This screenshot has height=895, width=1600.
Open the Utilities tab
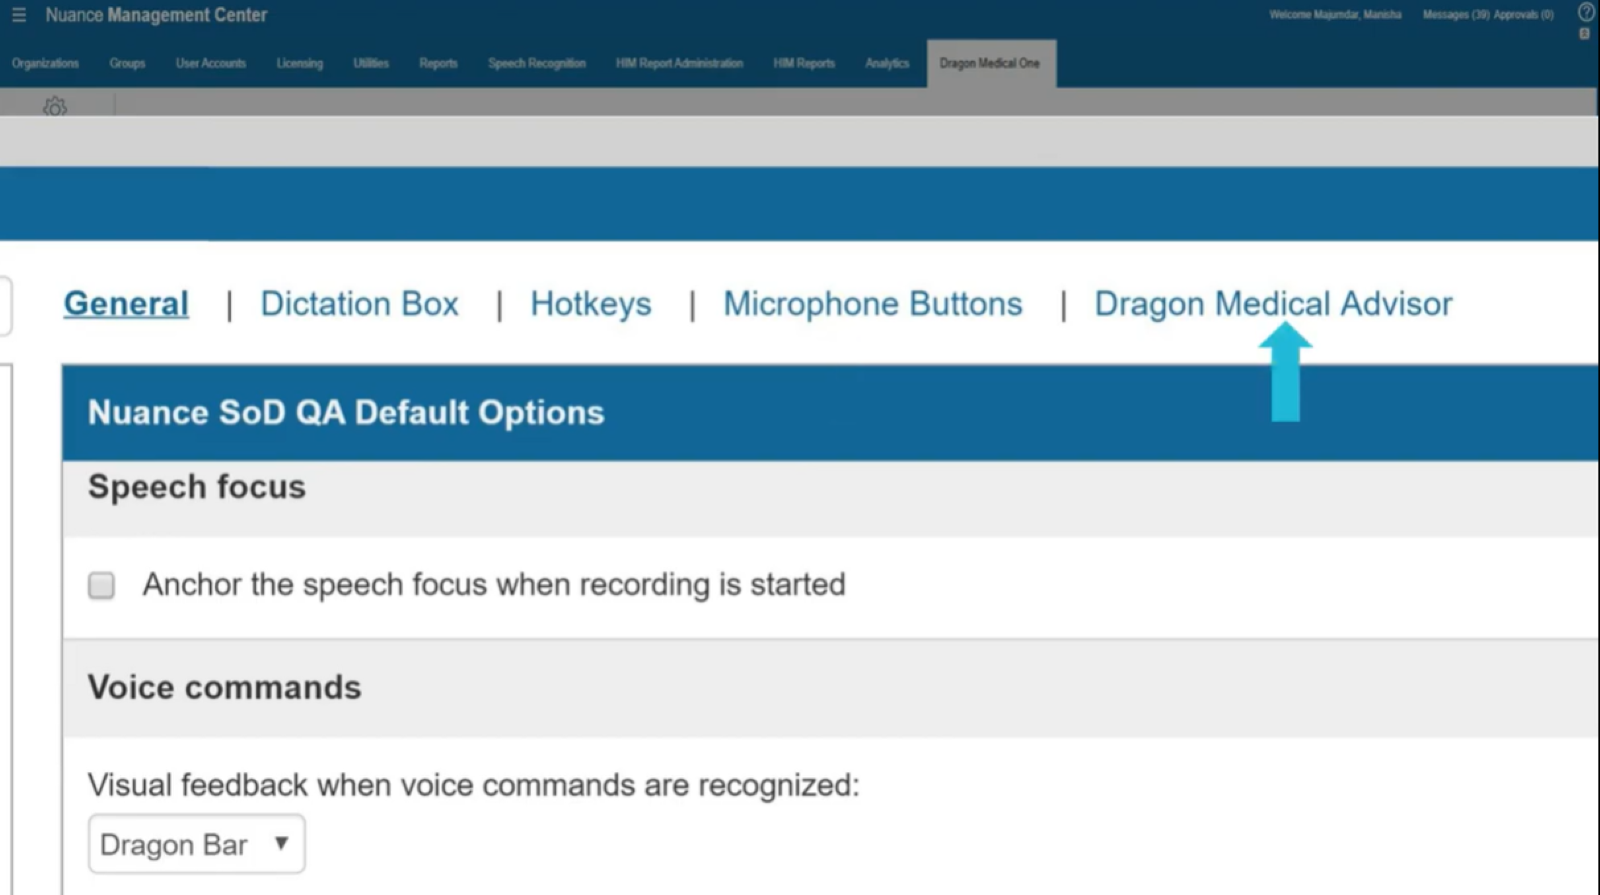371,63
